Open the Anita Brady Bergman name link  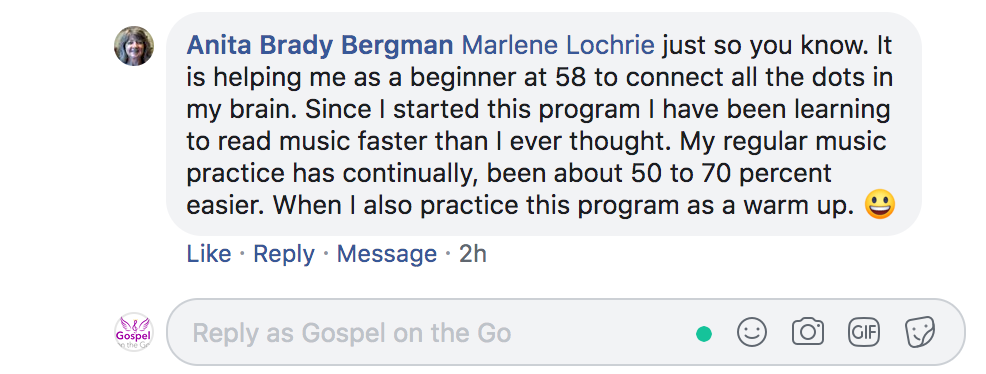320,46
